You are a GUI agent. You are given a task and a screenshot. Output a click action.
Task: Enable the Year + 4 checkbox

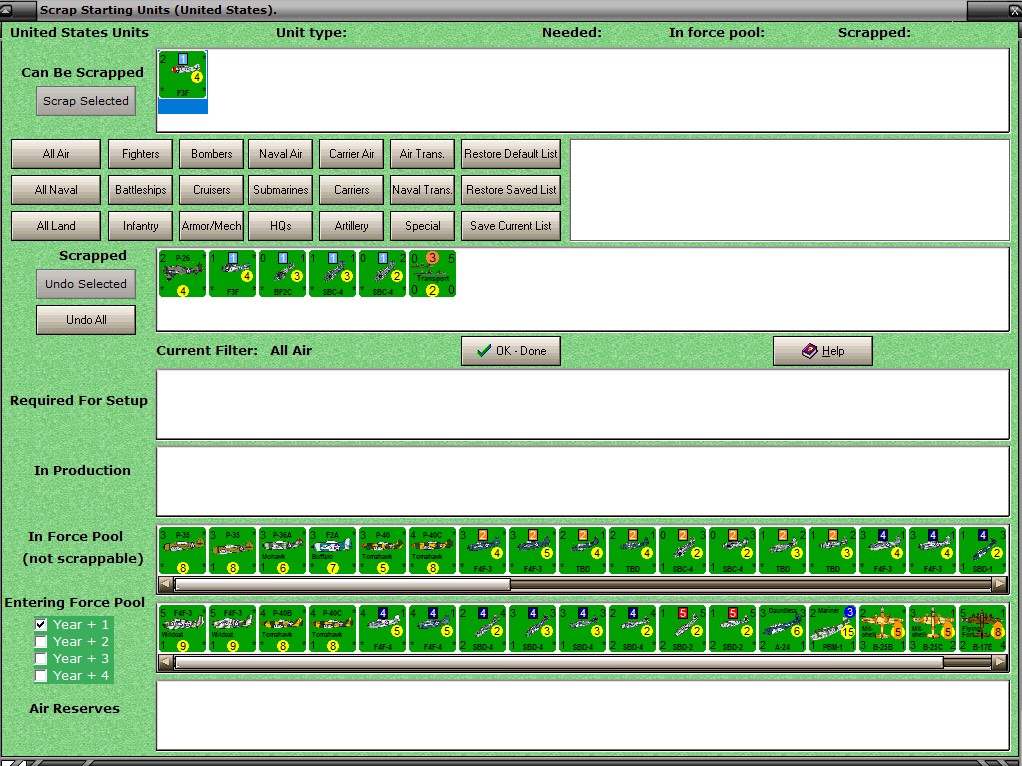click(x=40, y=675)
